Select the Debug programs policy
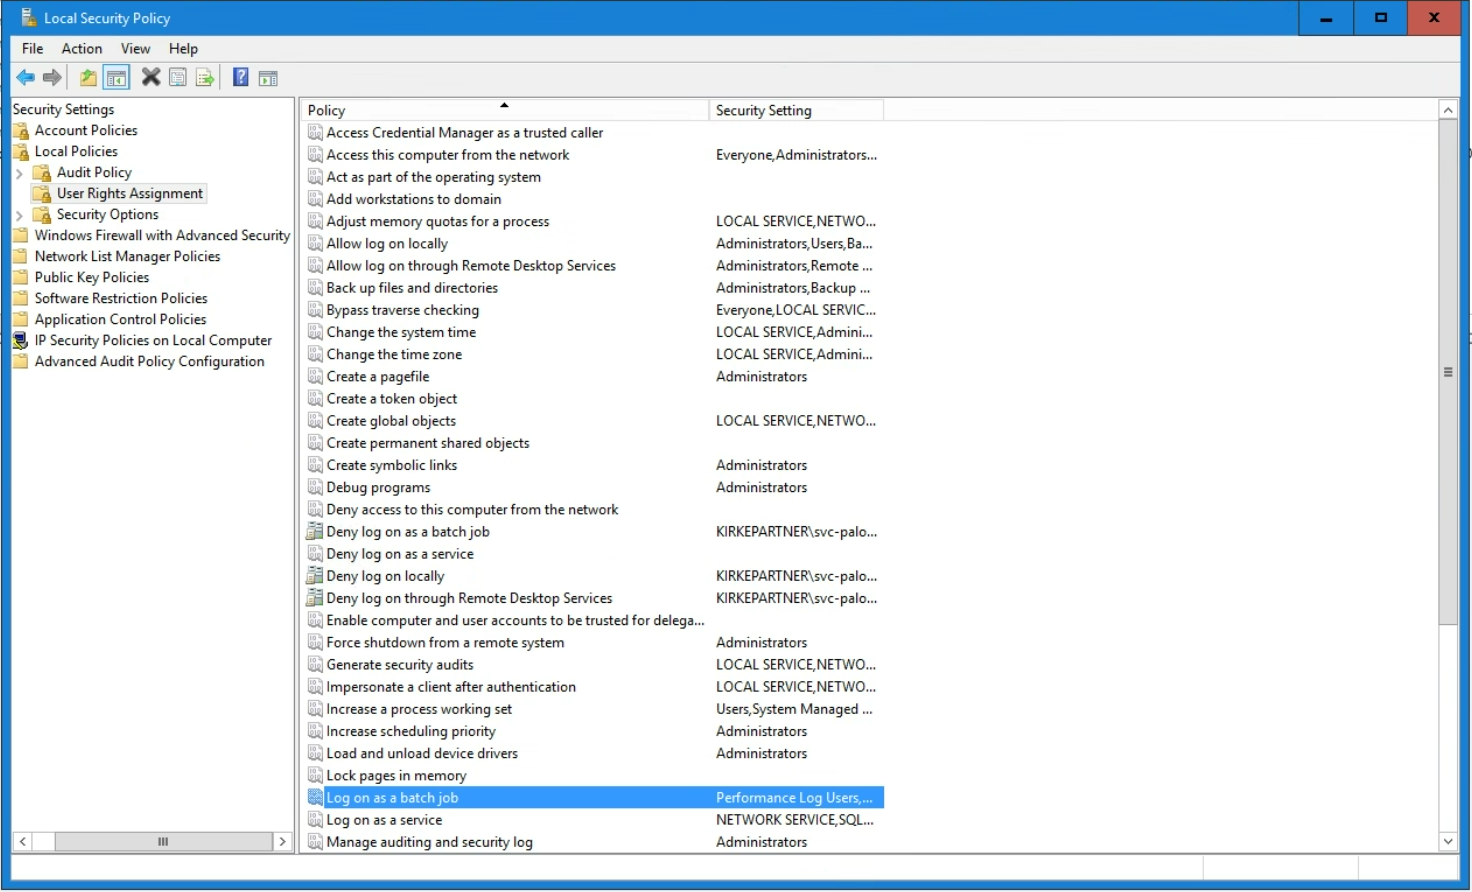The height and width of the screenshot is (892, 1472). pos(378,487)
